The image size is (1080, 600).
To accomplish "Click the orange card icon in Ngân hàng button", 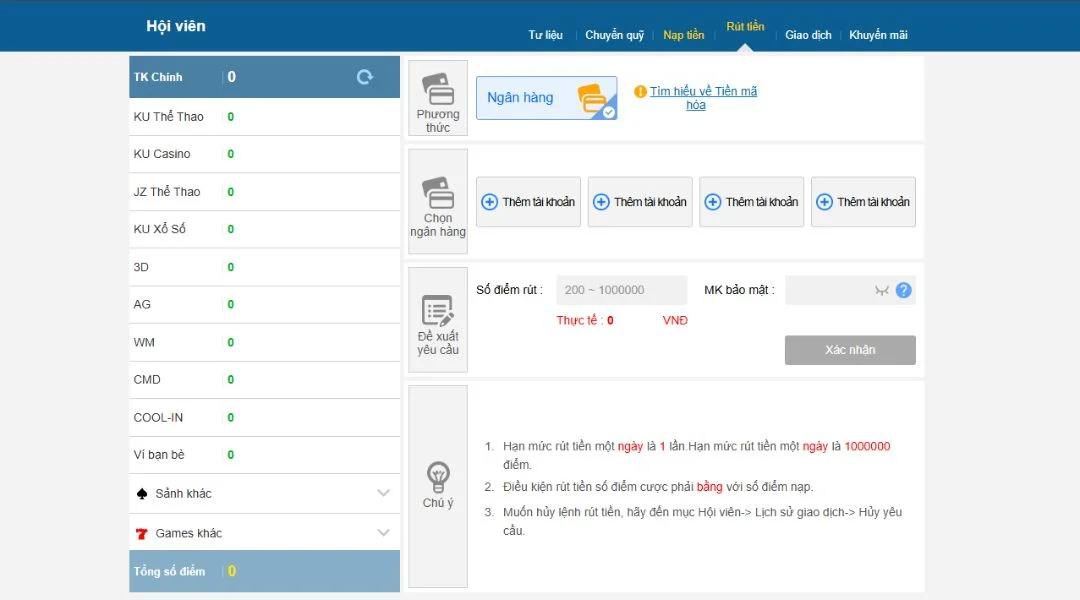I will 592,98.
